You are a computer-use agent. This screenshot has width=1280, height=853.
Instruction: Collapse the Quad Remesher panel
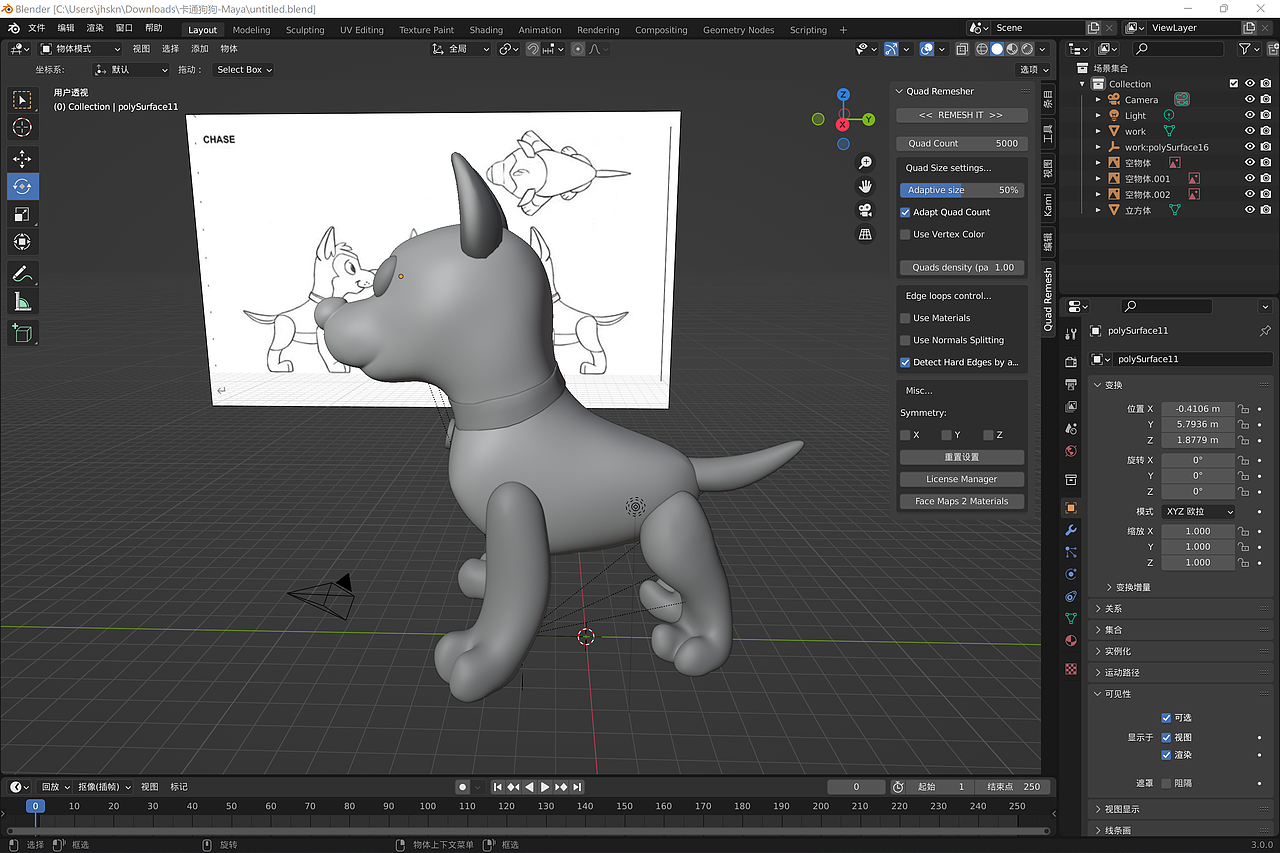coord(899,91)
